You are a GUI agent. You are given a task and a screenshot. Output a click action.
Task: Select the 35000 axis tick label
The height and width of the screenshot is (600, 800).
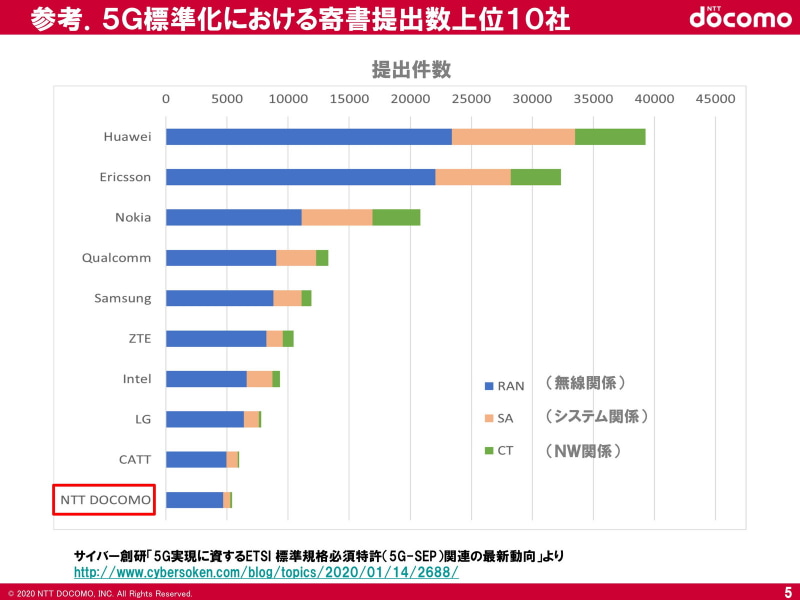tap(593, 99)
